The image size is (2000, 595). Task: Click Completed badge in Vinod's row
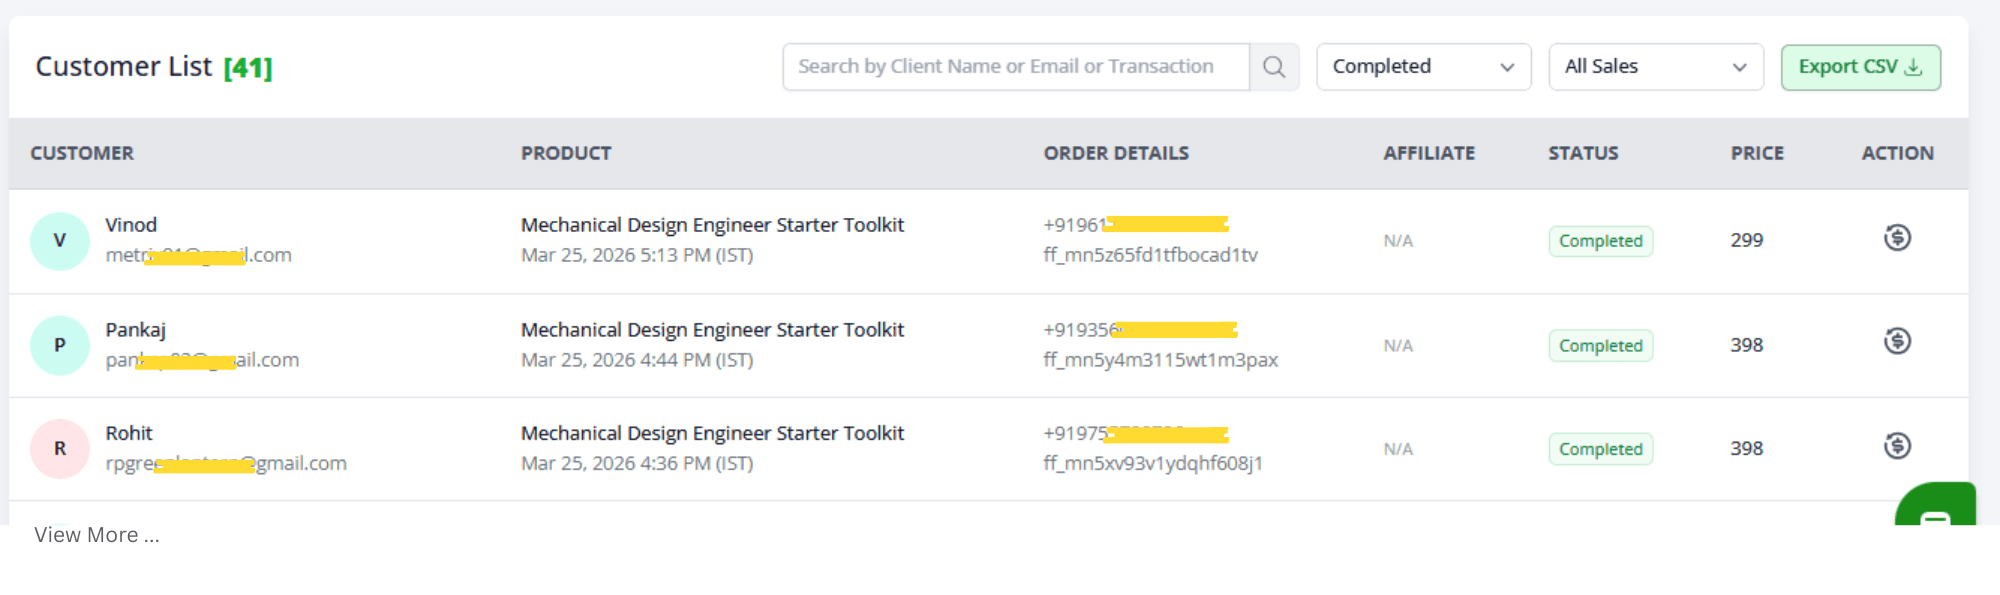click(1600, 241)
